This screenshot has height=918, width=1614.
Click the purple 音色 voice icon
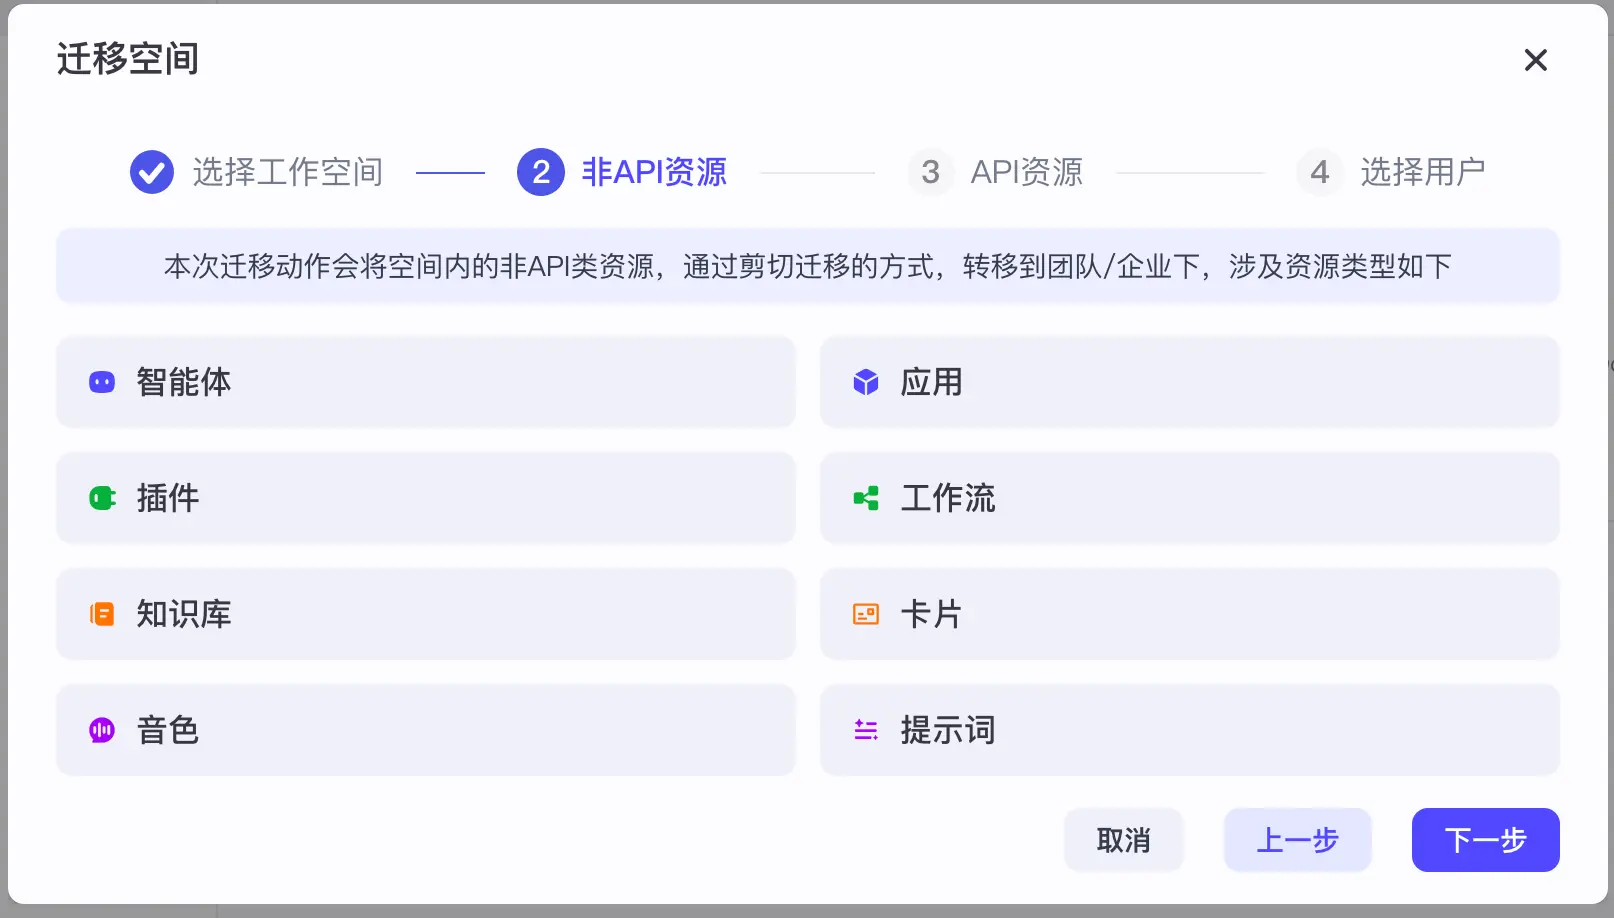click(102, 730)
